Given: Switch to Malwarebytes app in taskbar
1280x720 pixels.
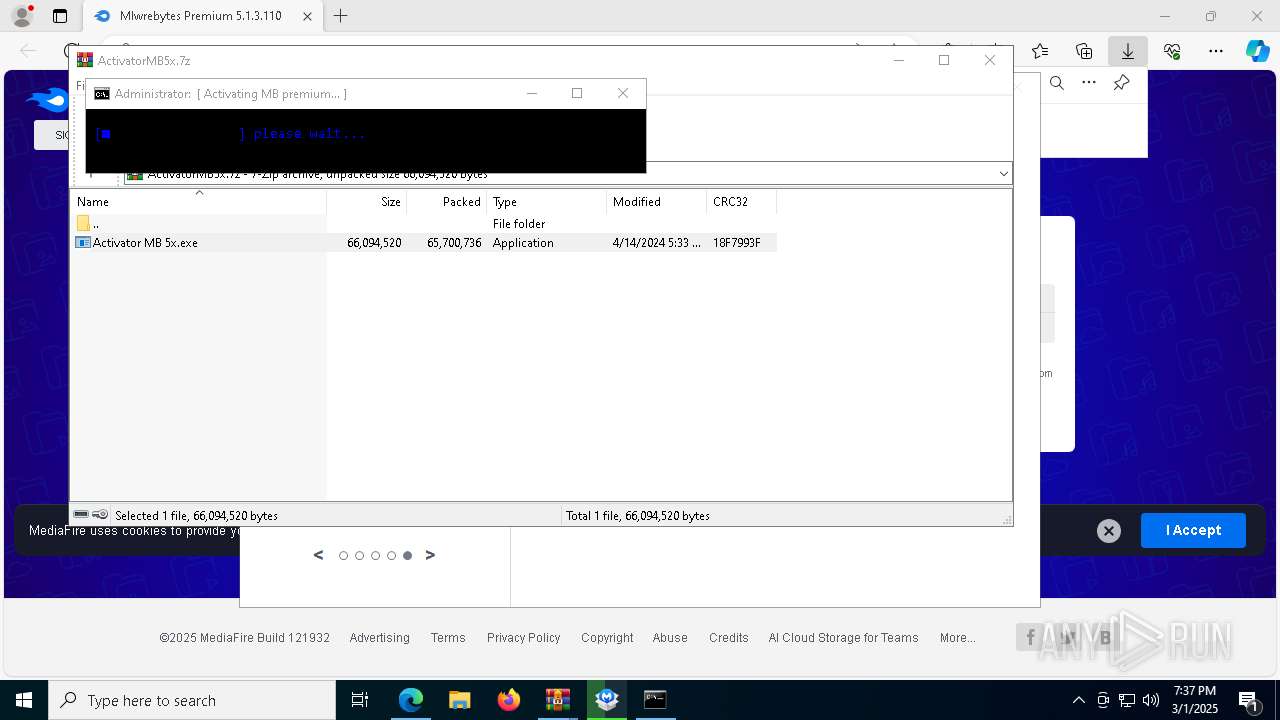Looking at the screenshot, I should 607,700.
